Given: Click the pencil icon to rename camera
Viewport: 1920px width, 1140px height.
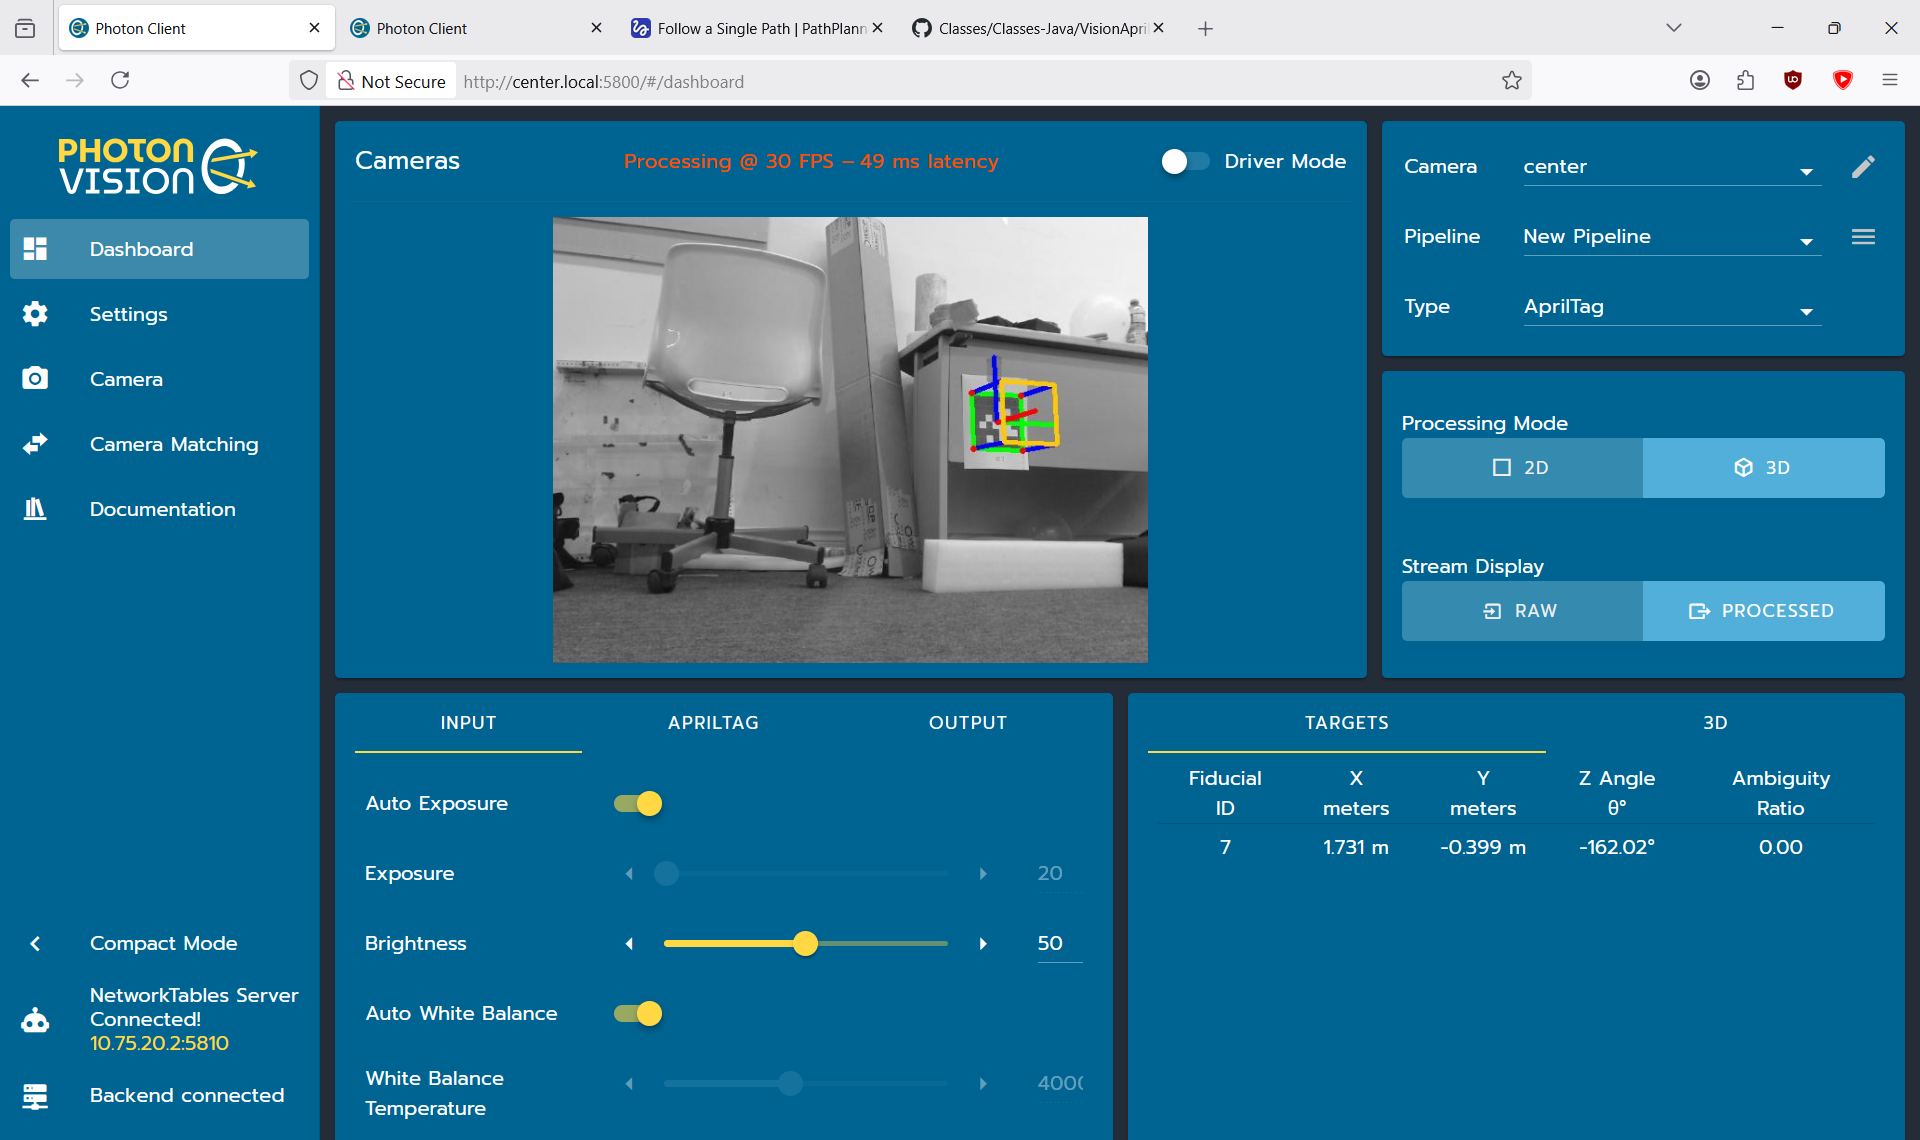Looking at the screenshot, I should tap(1863, 166).
